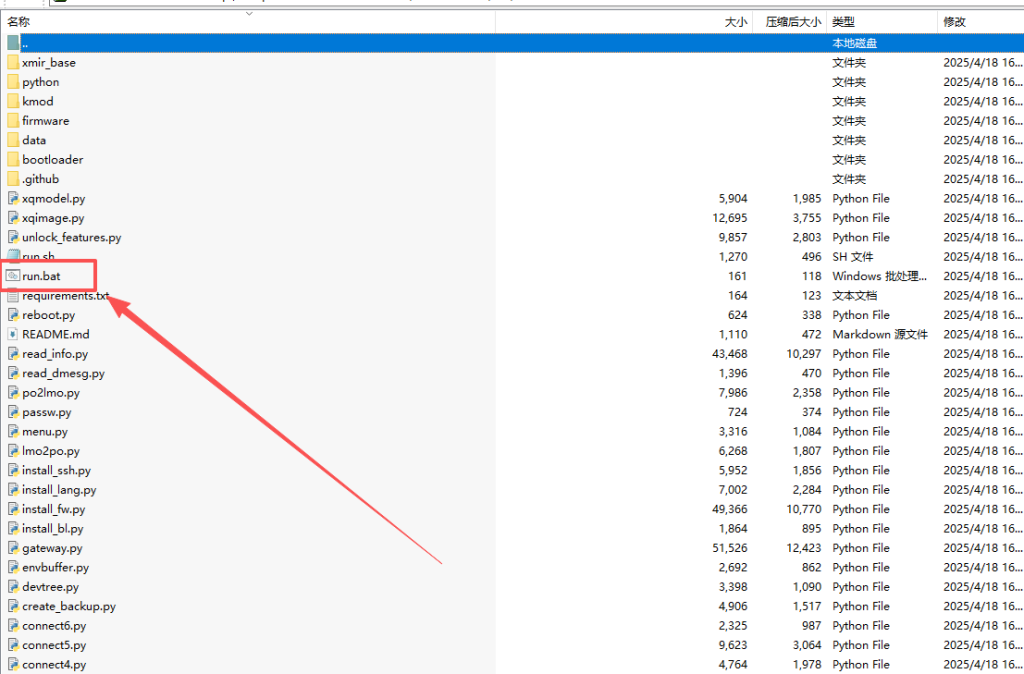Screen dimensions: 1024x674
Task: Click the xqmodel.py file icon
Action: pyautogui.click(x=13, y=199)
